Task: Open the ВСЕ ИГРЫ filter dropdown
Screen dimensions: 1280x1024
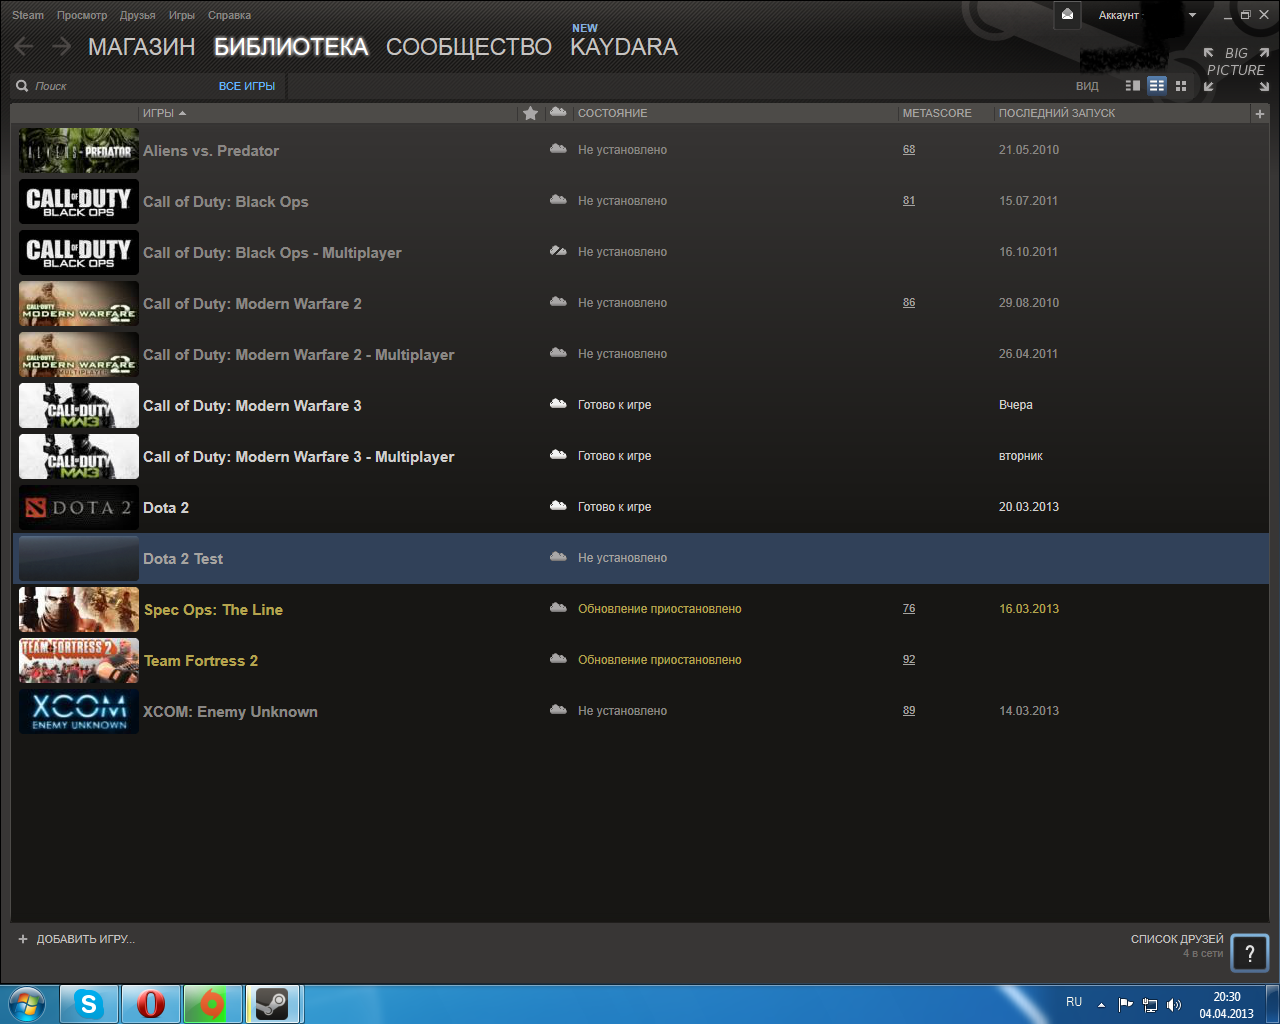Action: [x=247, y=86]
